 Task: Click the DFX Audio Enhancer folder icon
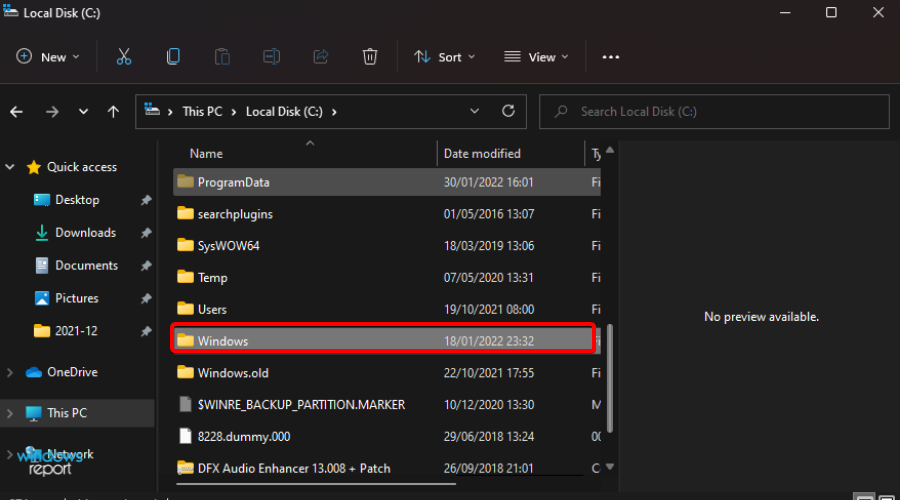pyautogui.click(x=185, y=468)
